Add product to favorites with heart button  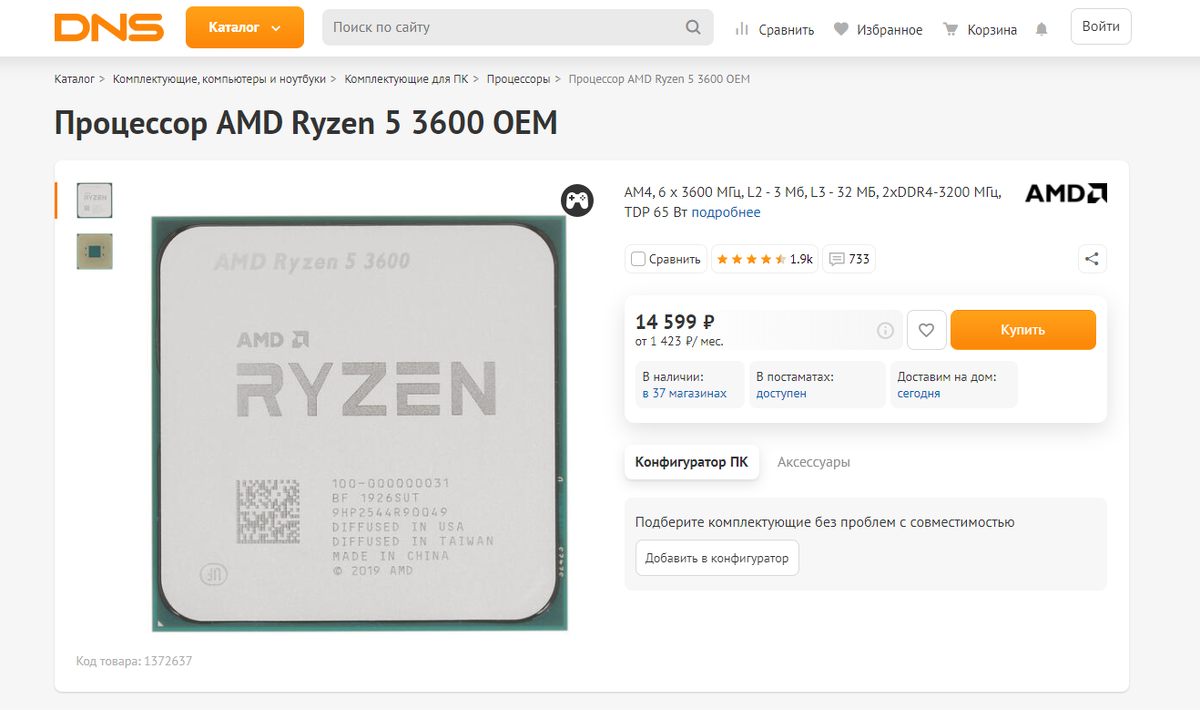[x=926, y=330]
